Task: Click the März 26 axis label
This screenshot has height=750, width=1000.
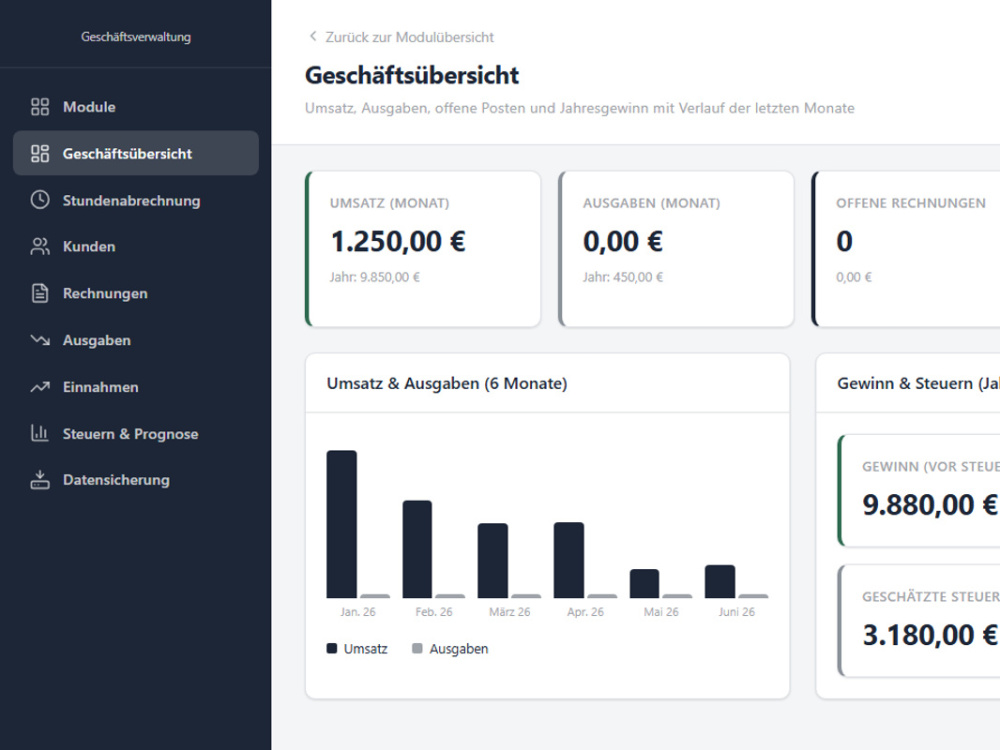Action: 510,612
